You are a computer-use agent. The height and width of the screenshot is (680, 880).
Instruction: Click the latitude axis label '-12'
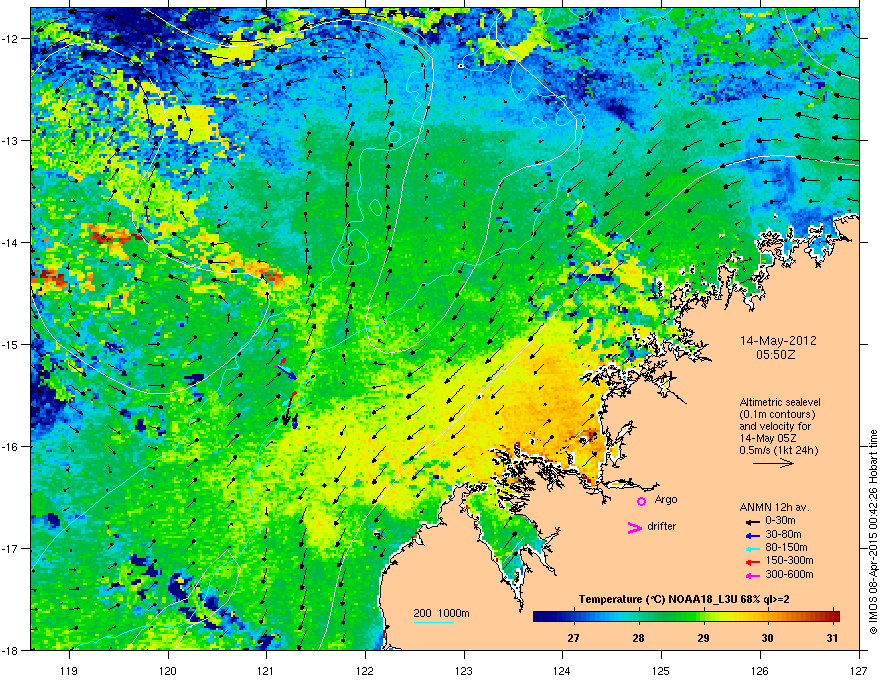click(x=11, y=39)
